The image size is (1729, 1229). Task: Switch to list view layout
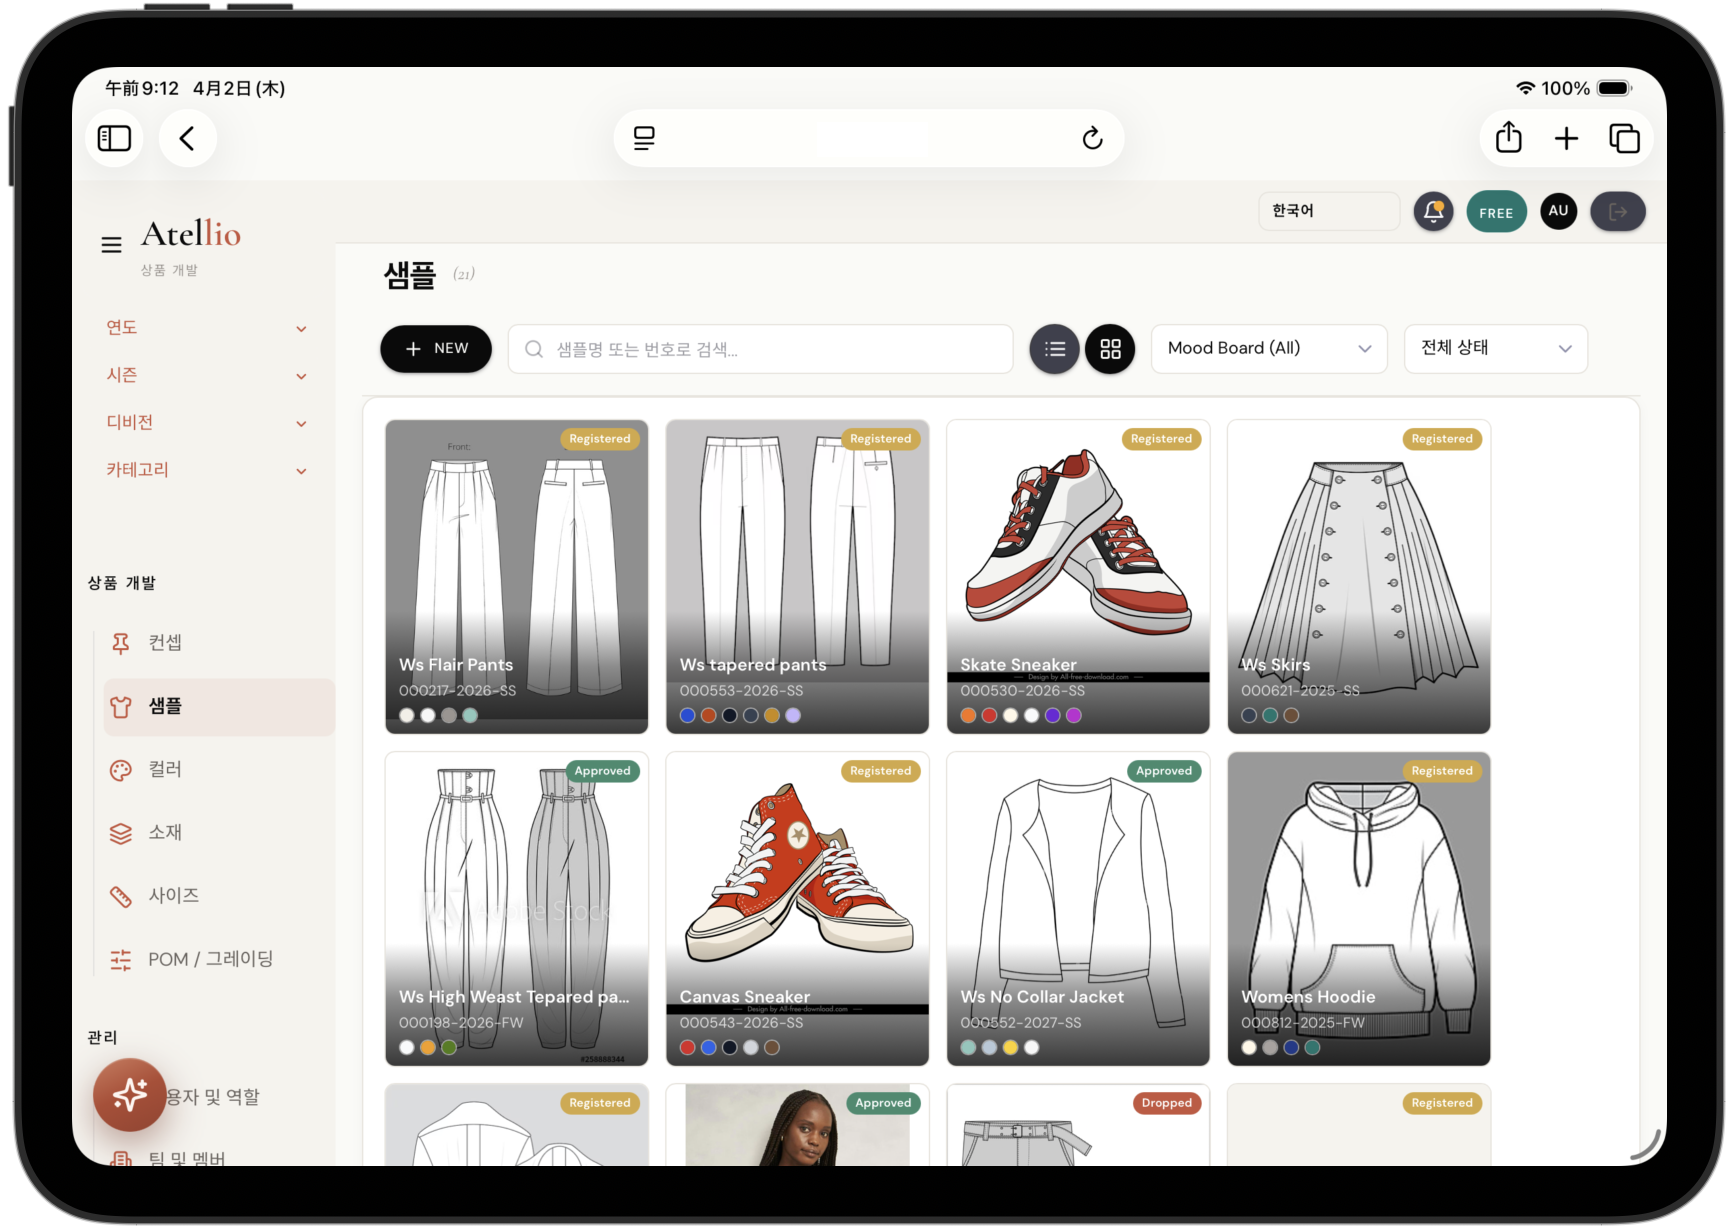point(1054,348)
